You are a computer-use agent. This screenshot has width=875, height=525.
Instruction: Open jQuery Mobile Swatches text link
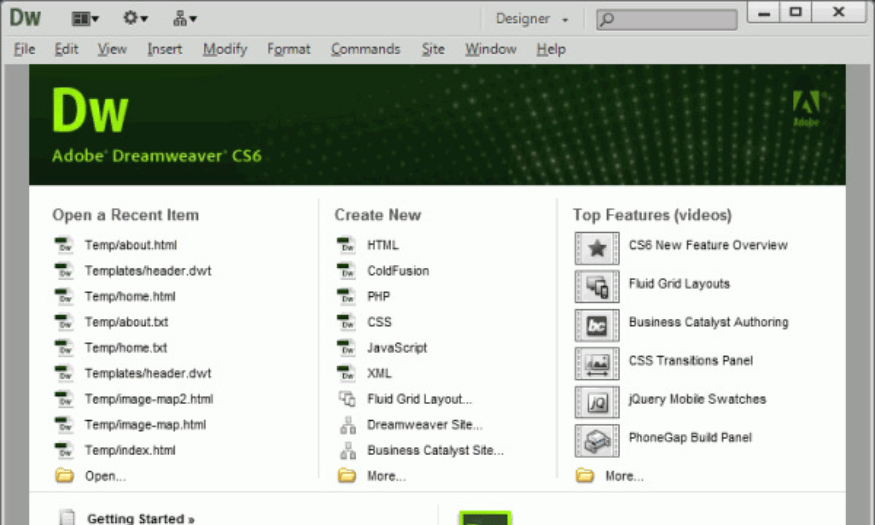pos(698,399)
